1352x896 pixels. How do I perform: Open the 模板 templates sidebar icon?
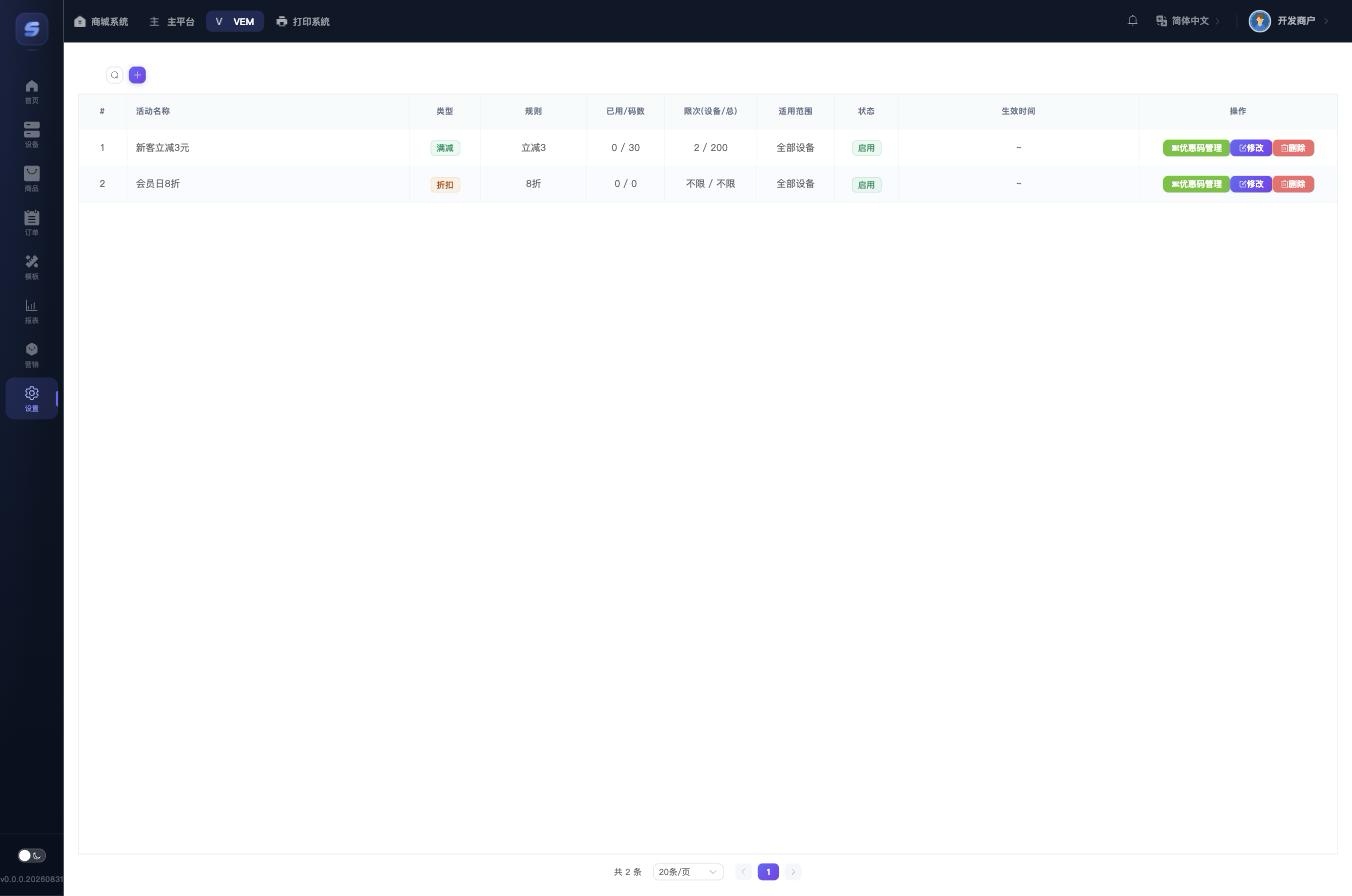31,267
